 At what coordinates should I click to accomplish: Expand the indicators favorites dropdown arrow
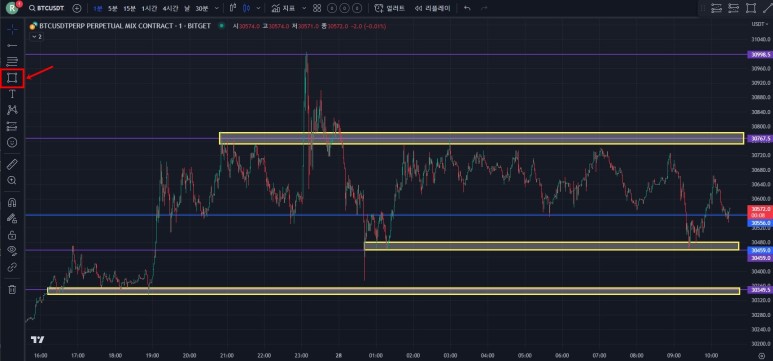coord(304,8)
